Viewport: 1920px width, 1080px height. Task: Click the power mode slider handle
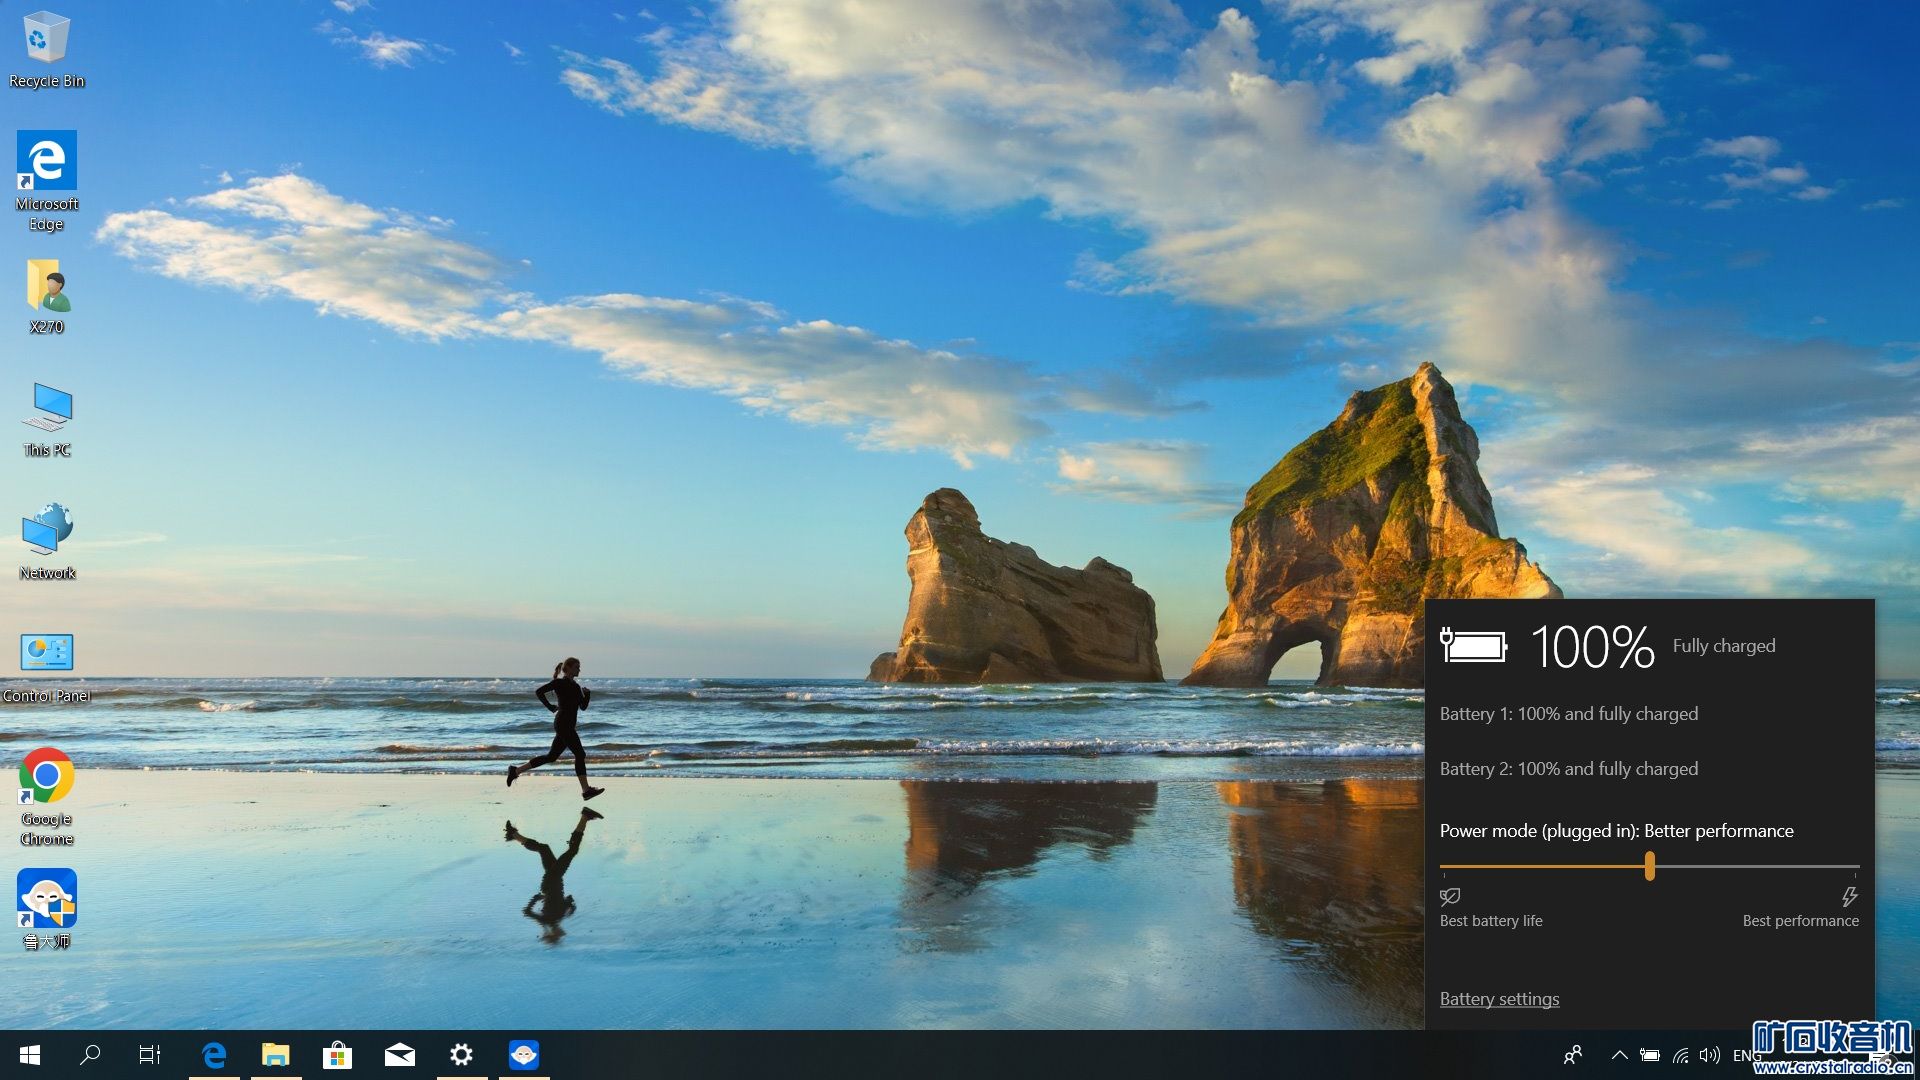[x=1650, y=866]
